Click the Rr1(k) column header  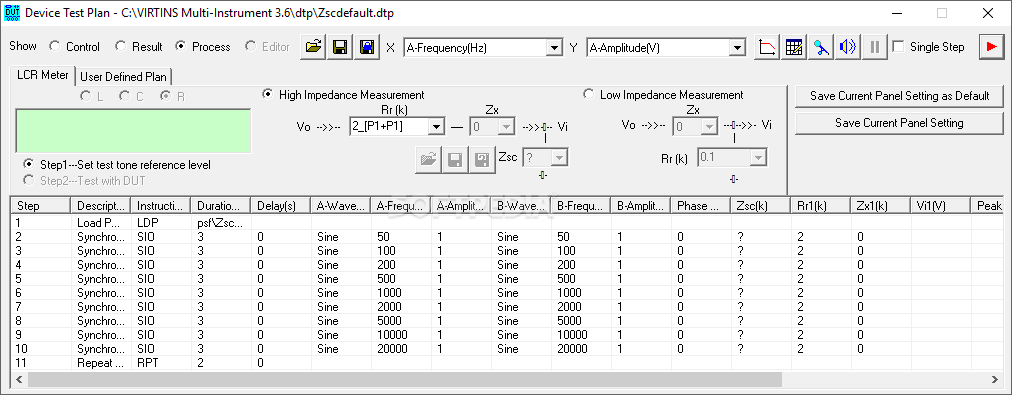(822, 206)
